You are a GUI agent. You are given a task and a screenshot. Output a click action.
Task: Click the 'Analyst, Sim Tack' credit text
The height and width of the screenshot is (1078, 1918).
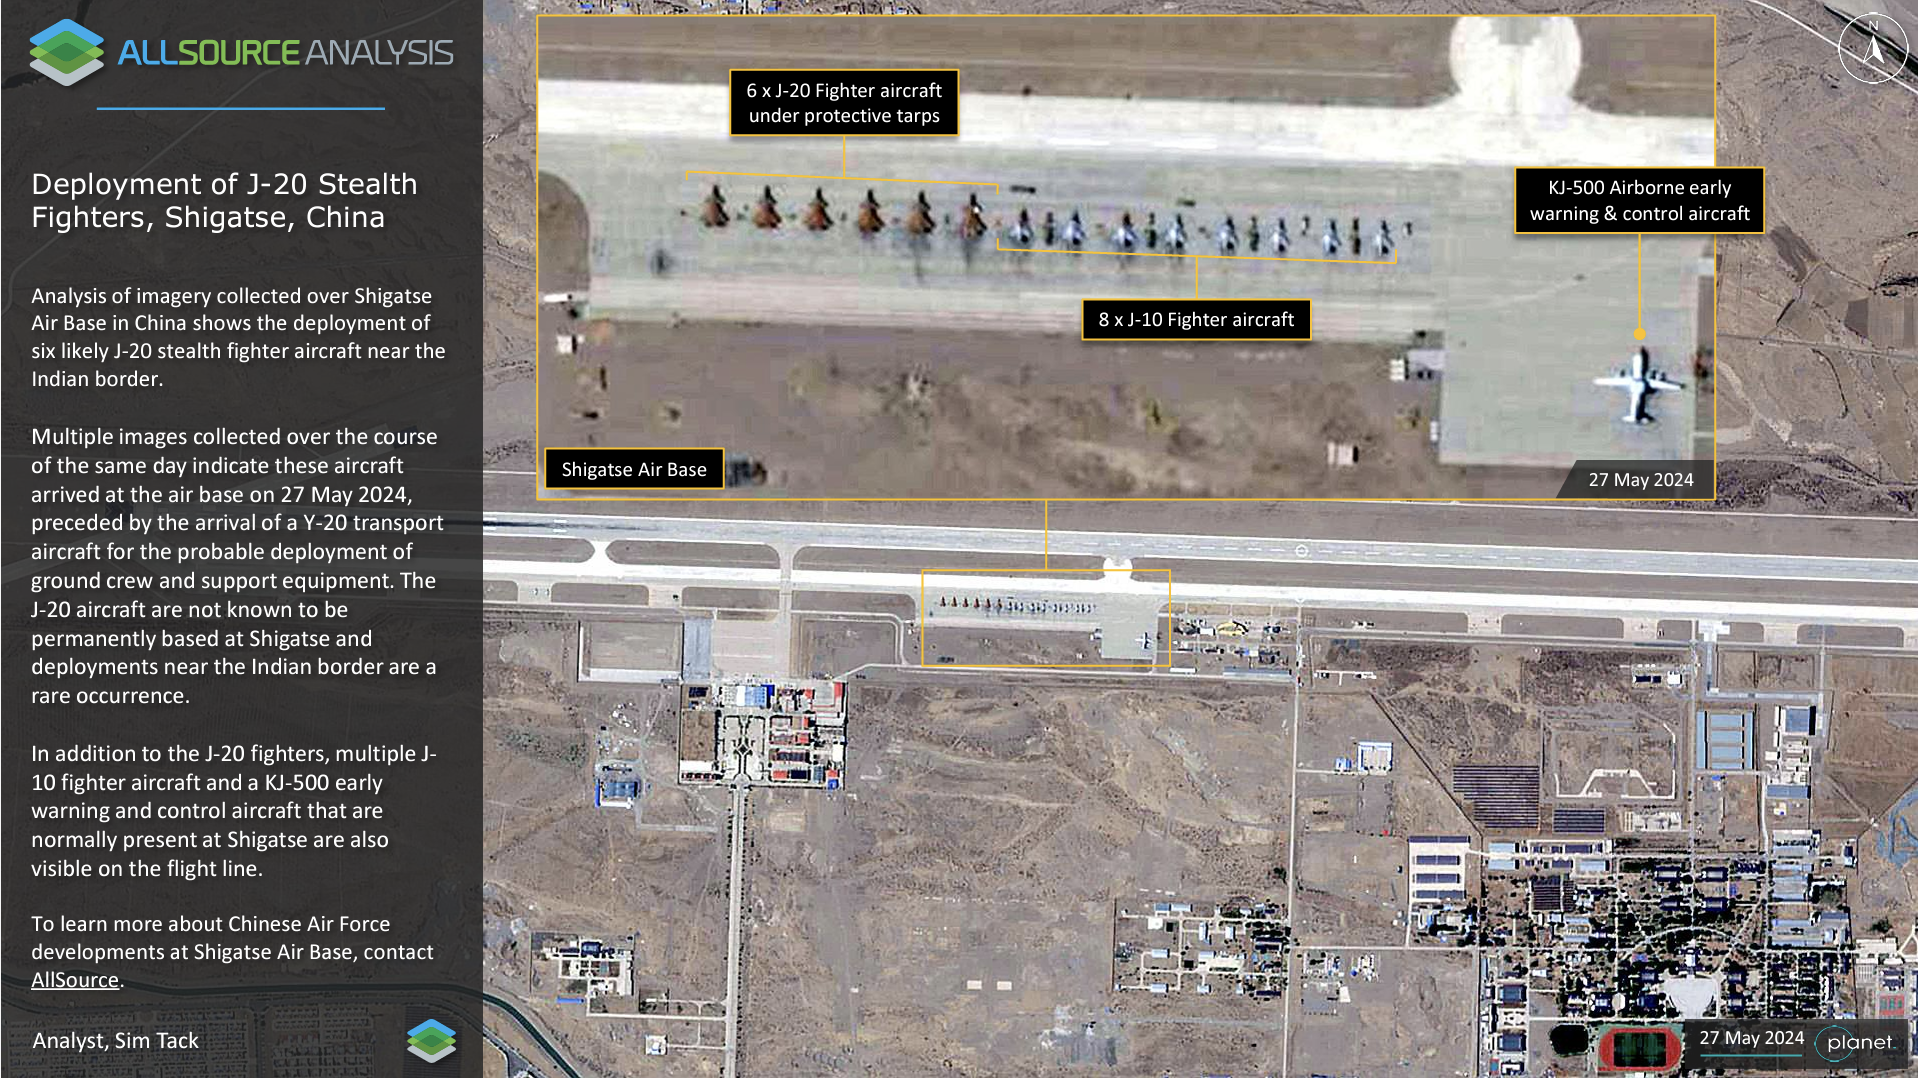pos(116,1040)
